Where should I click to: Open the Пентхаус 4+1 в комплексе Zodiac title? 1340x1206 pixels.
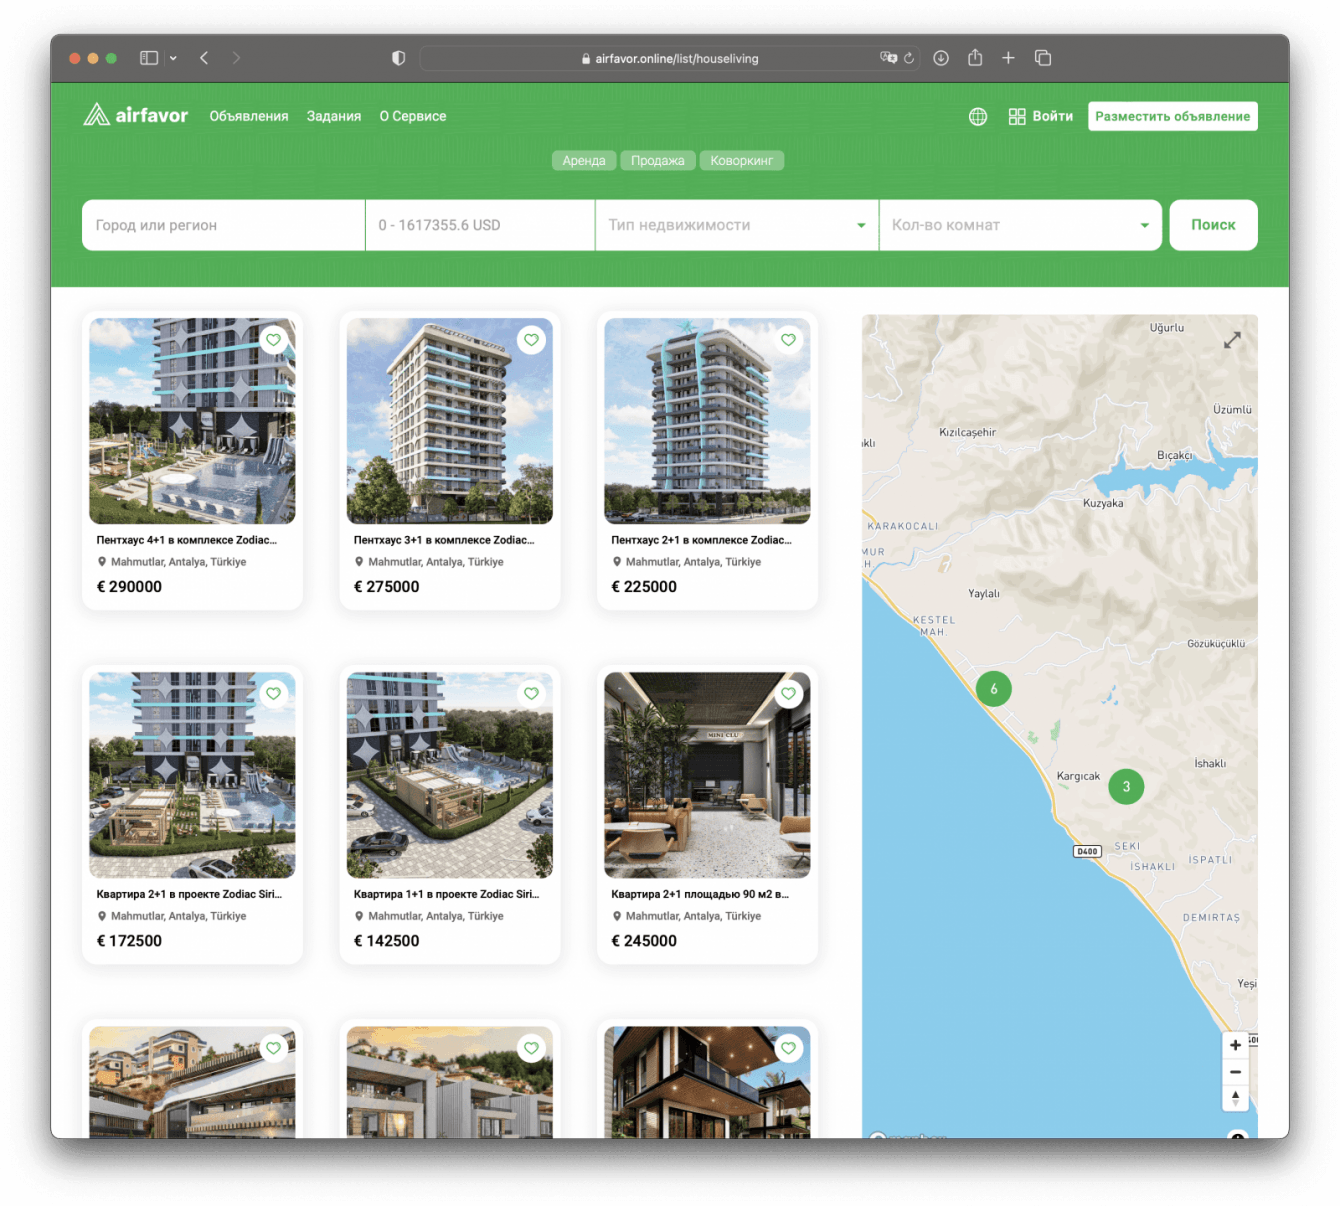pos(187,540)
